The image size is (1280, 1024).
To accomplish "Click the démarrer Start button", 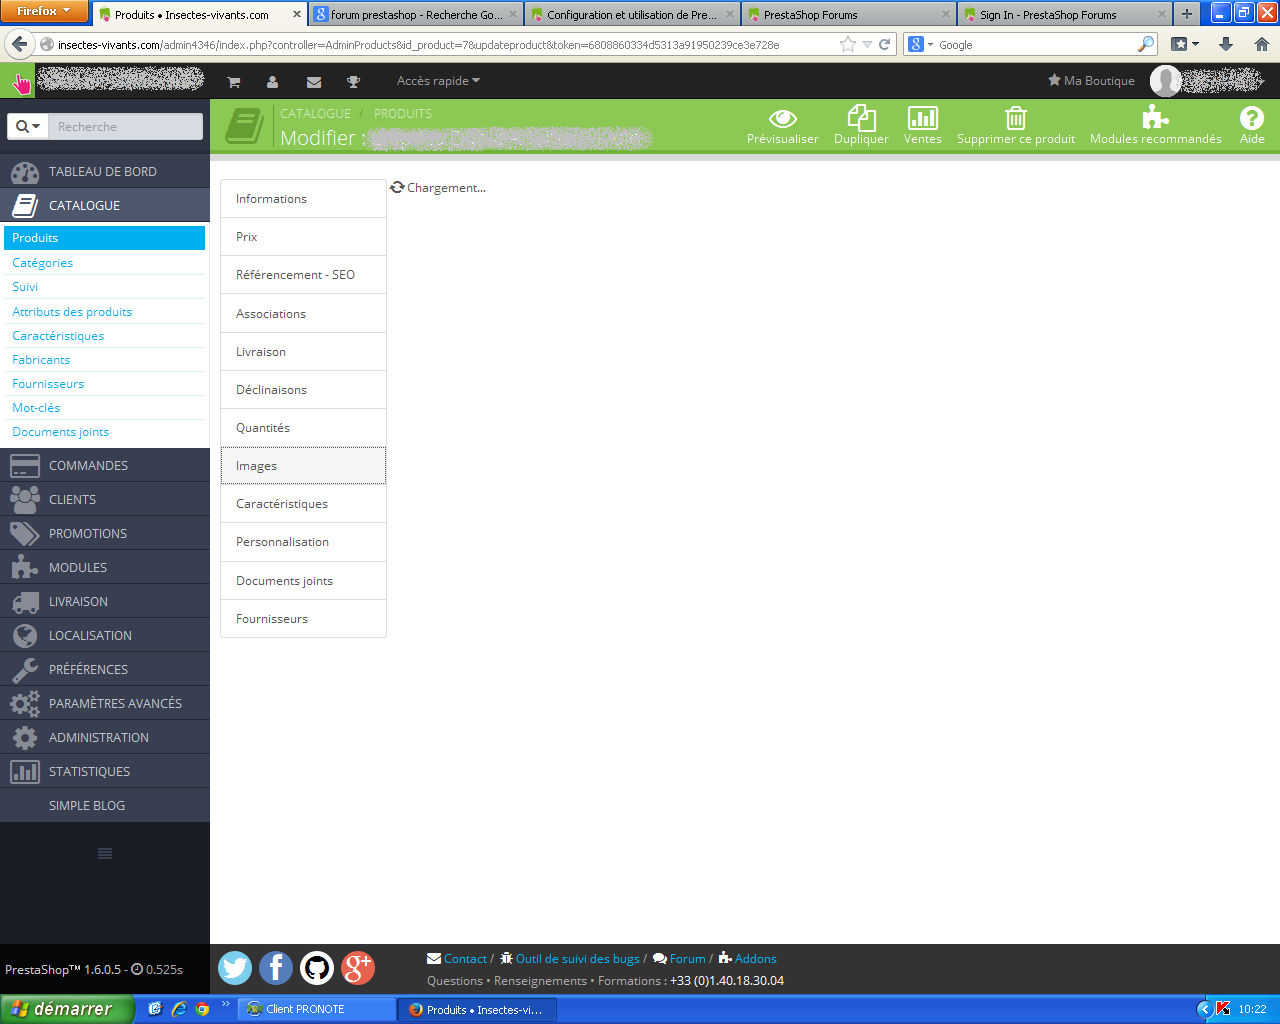I will 66,1009.
